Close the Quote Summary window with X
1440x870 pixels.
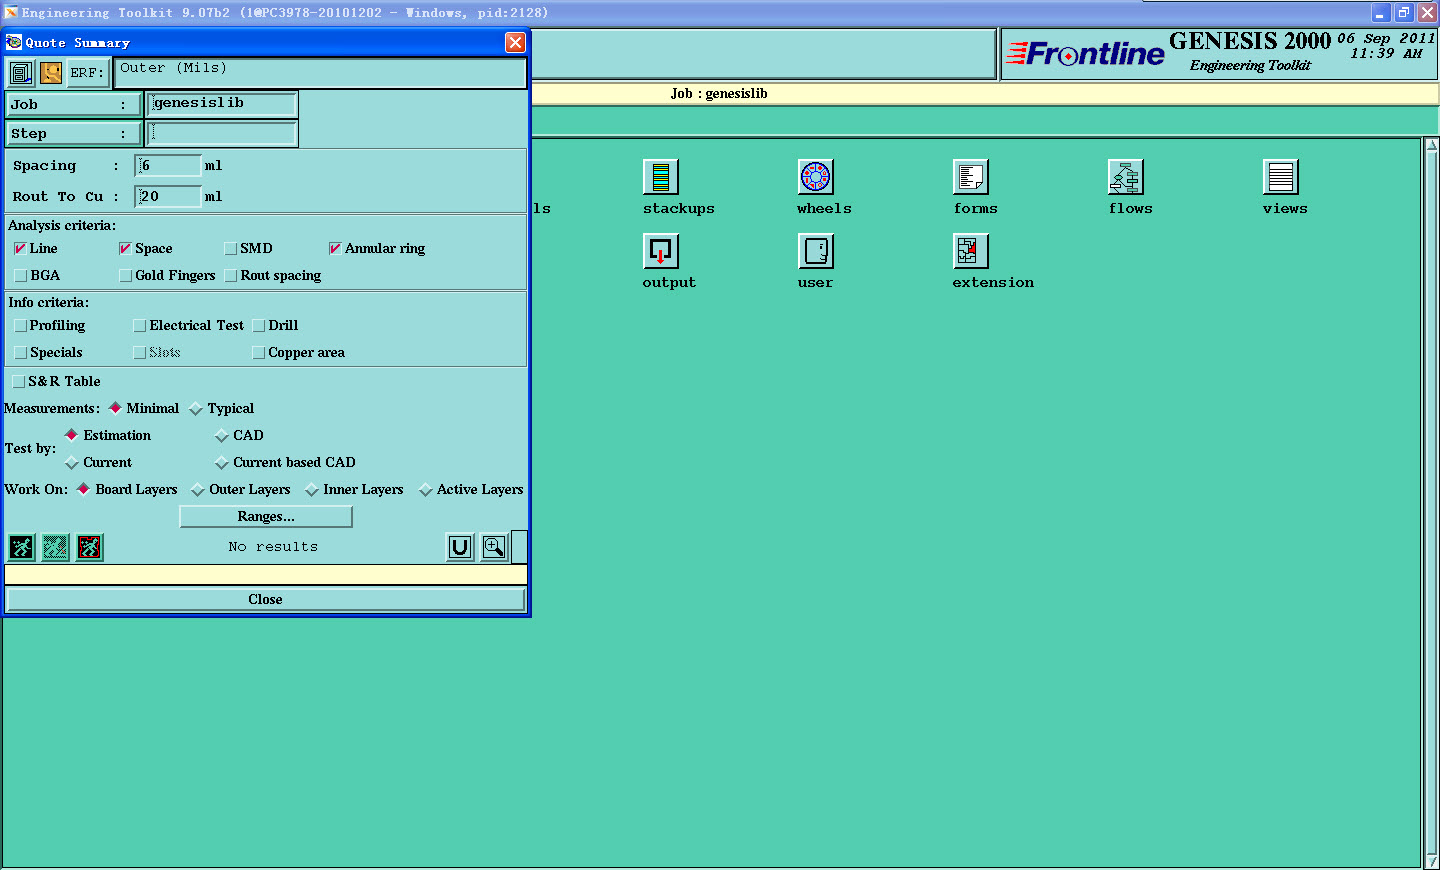coord(515,42)
